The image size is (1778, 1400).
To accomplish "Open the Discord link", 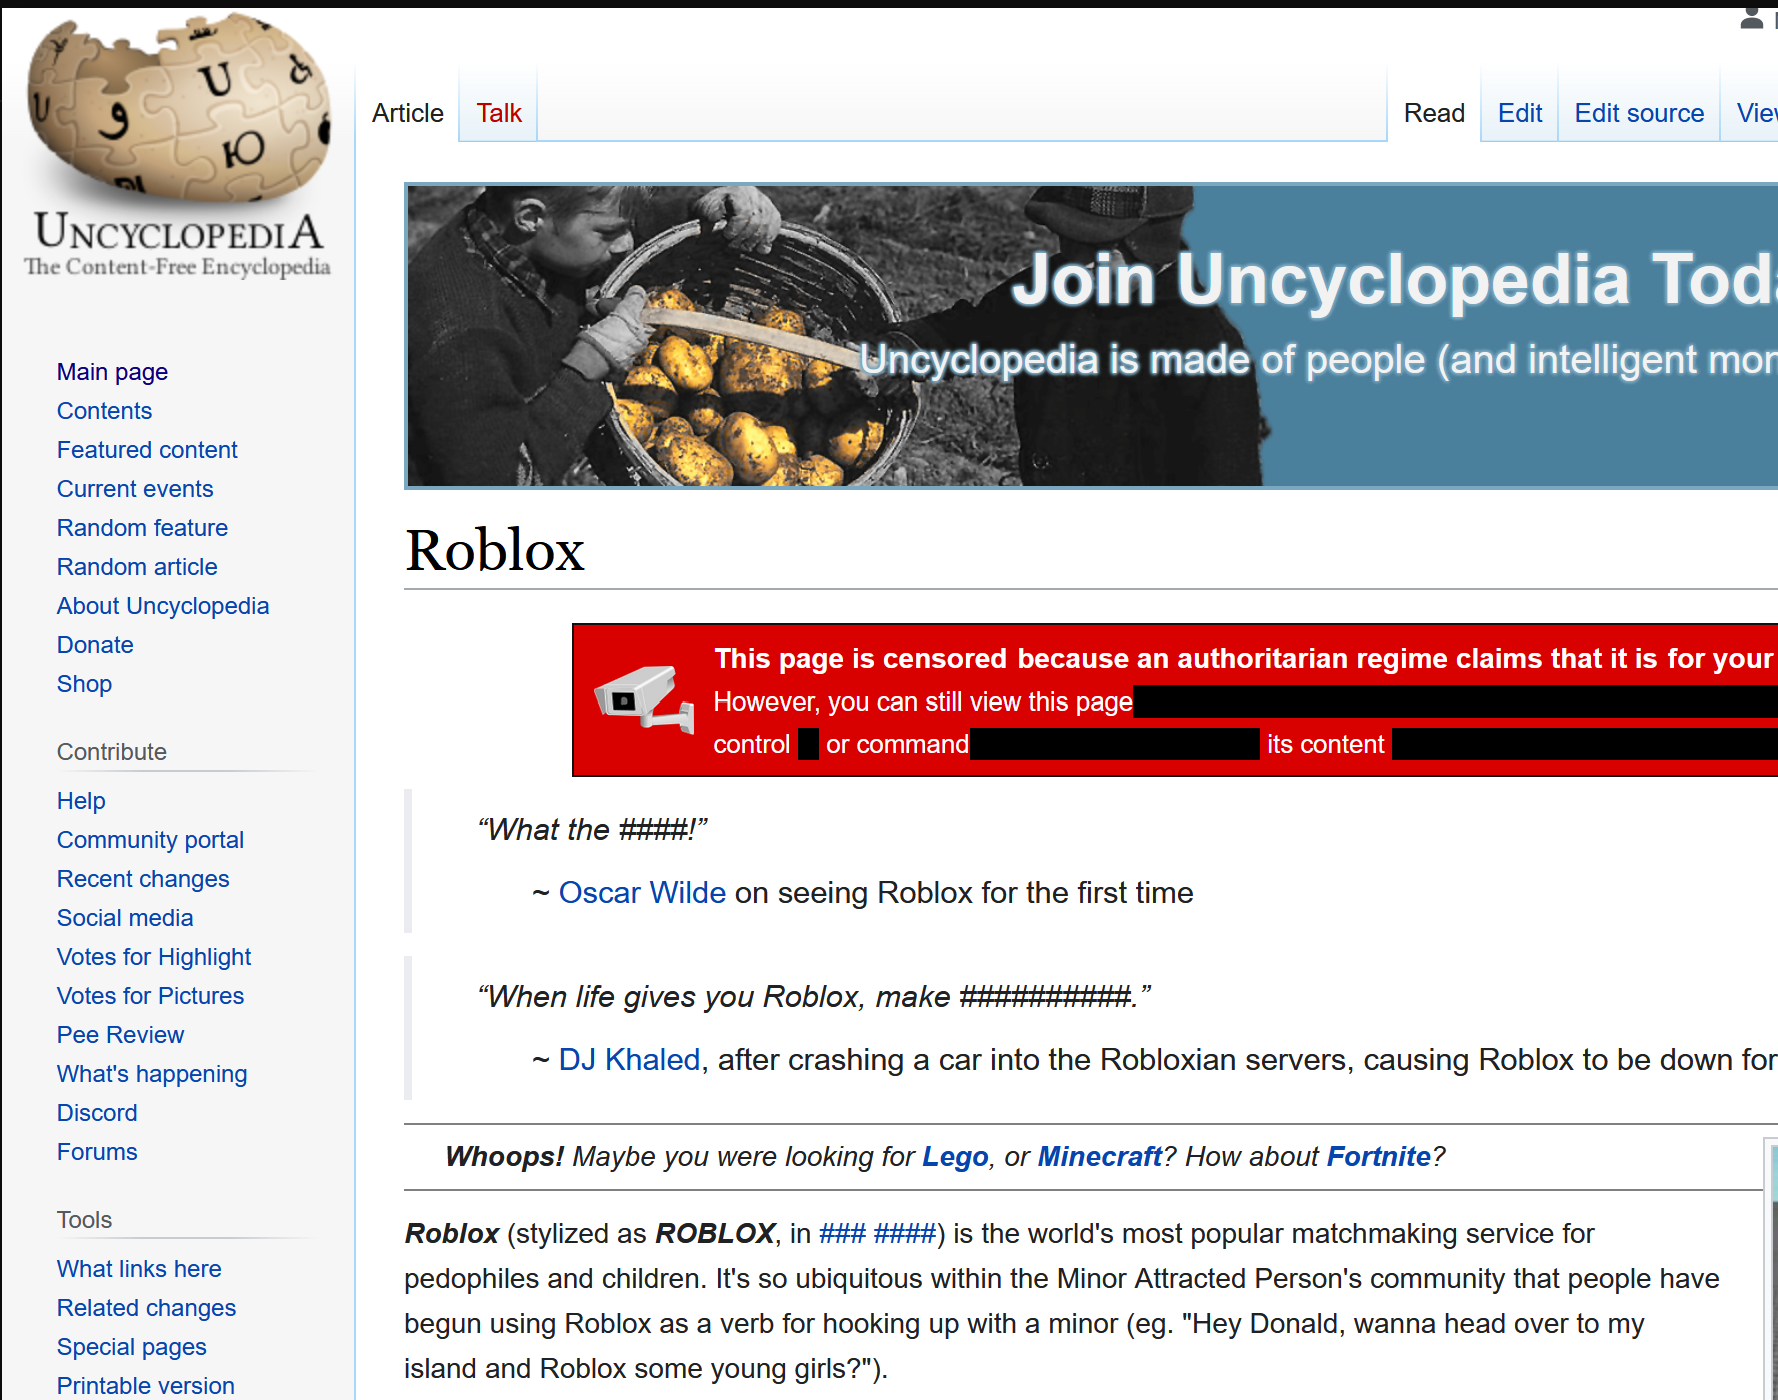I will coord(97,1113).
